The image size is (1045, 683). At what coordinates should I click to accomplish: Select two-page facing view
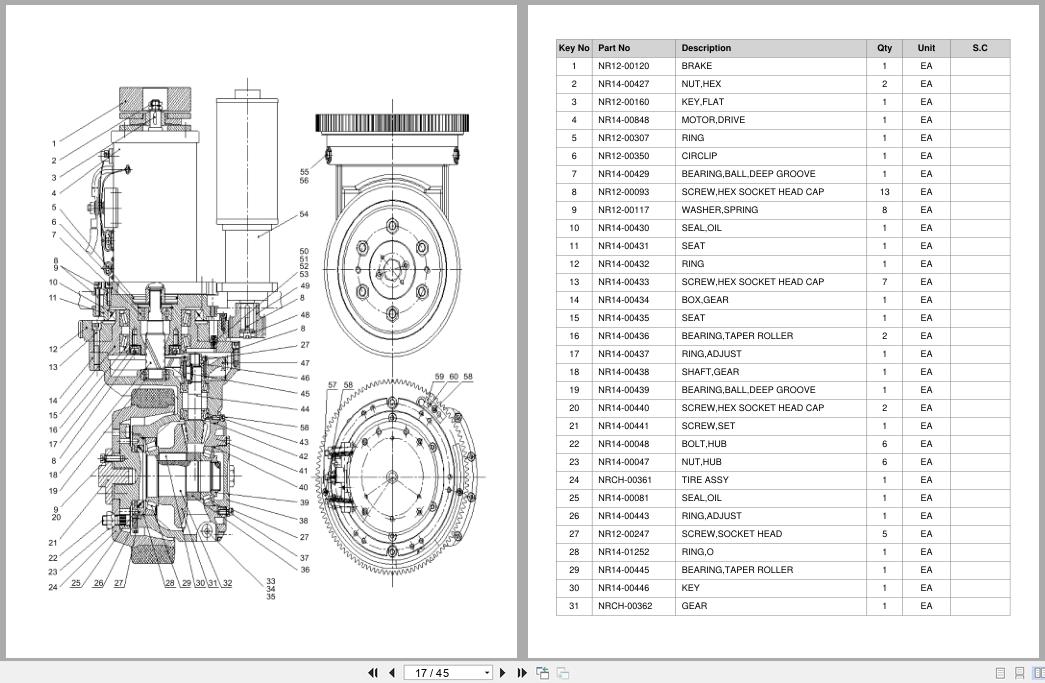click(x=1038, y=673)
